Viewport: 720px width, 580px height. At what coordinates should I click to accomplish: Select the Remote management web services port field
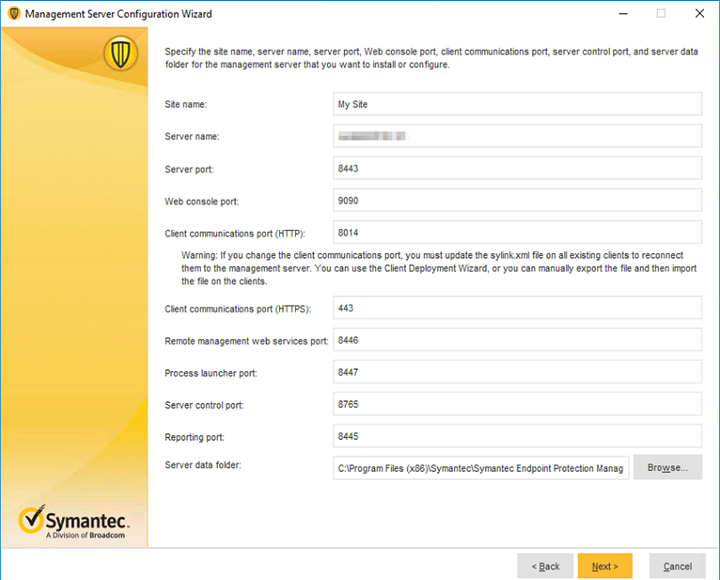pyautogui.click(x=517, y=340)
